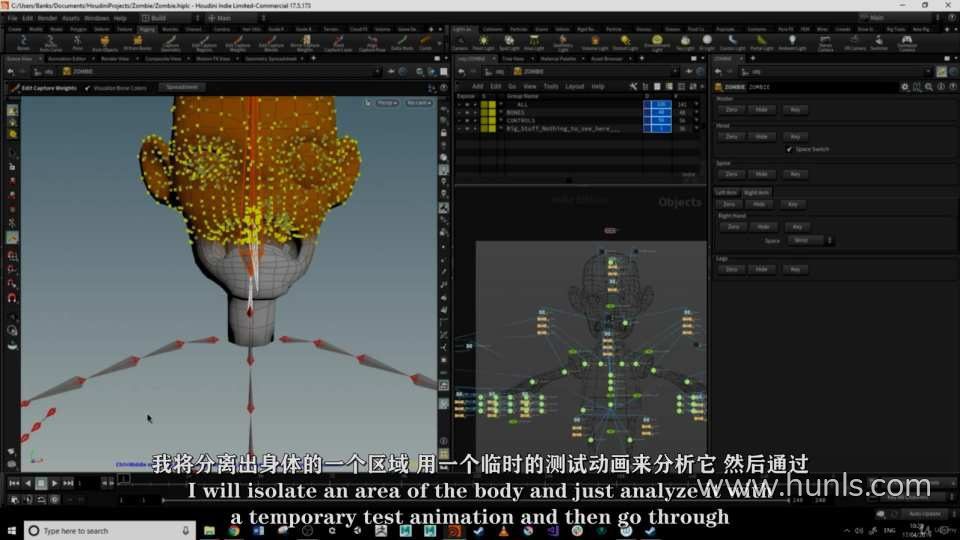960x540 pixels.
Task: Click parameter pane search magnifier icon
Action: coord(929,87)
